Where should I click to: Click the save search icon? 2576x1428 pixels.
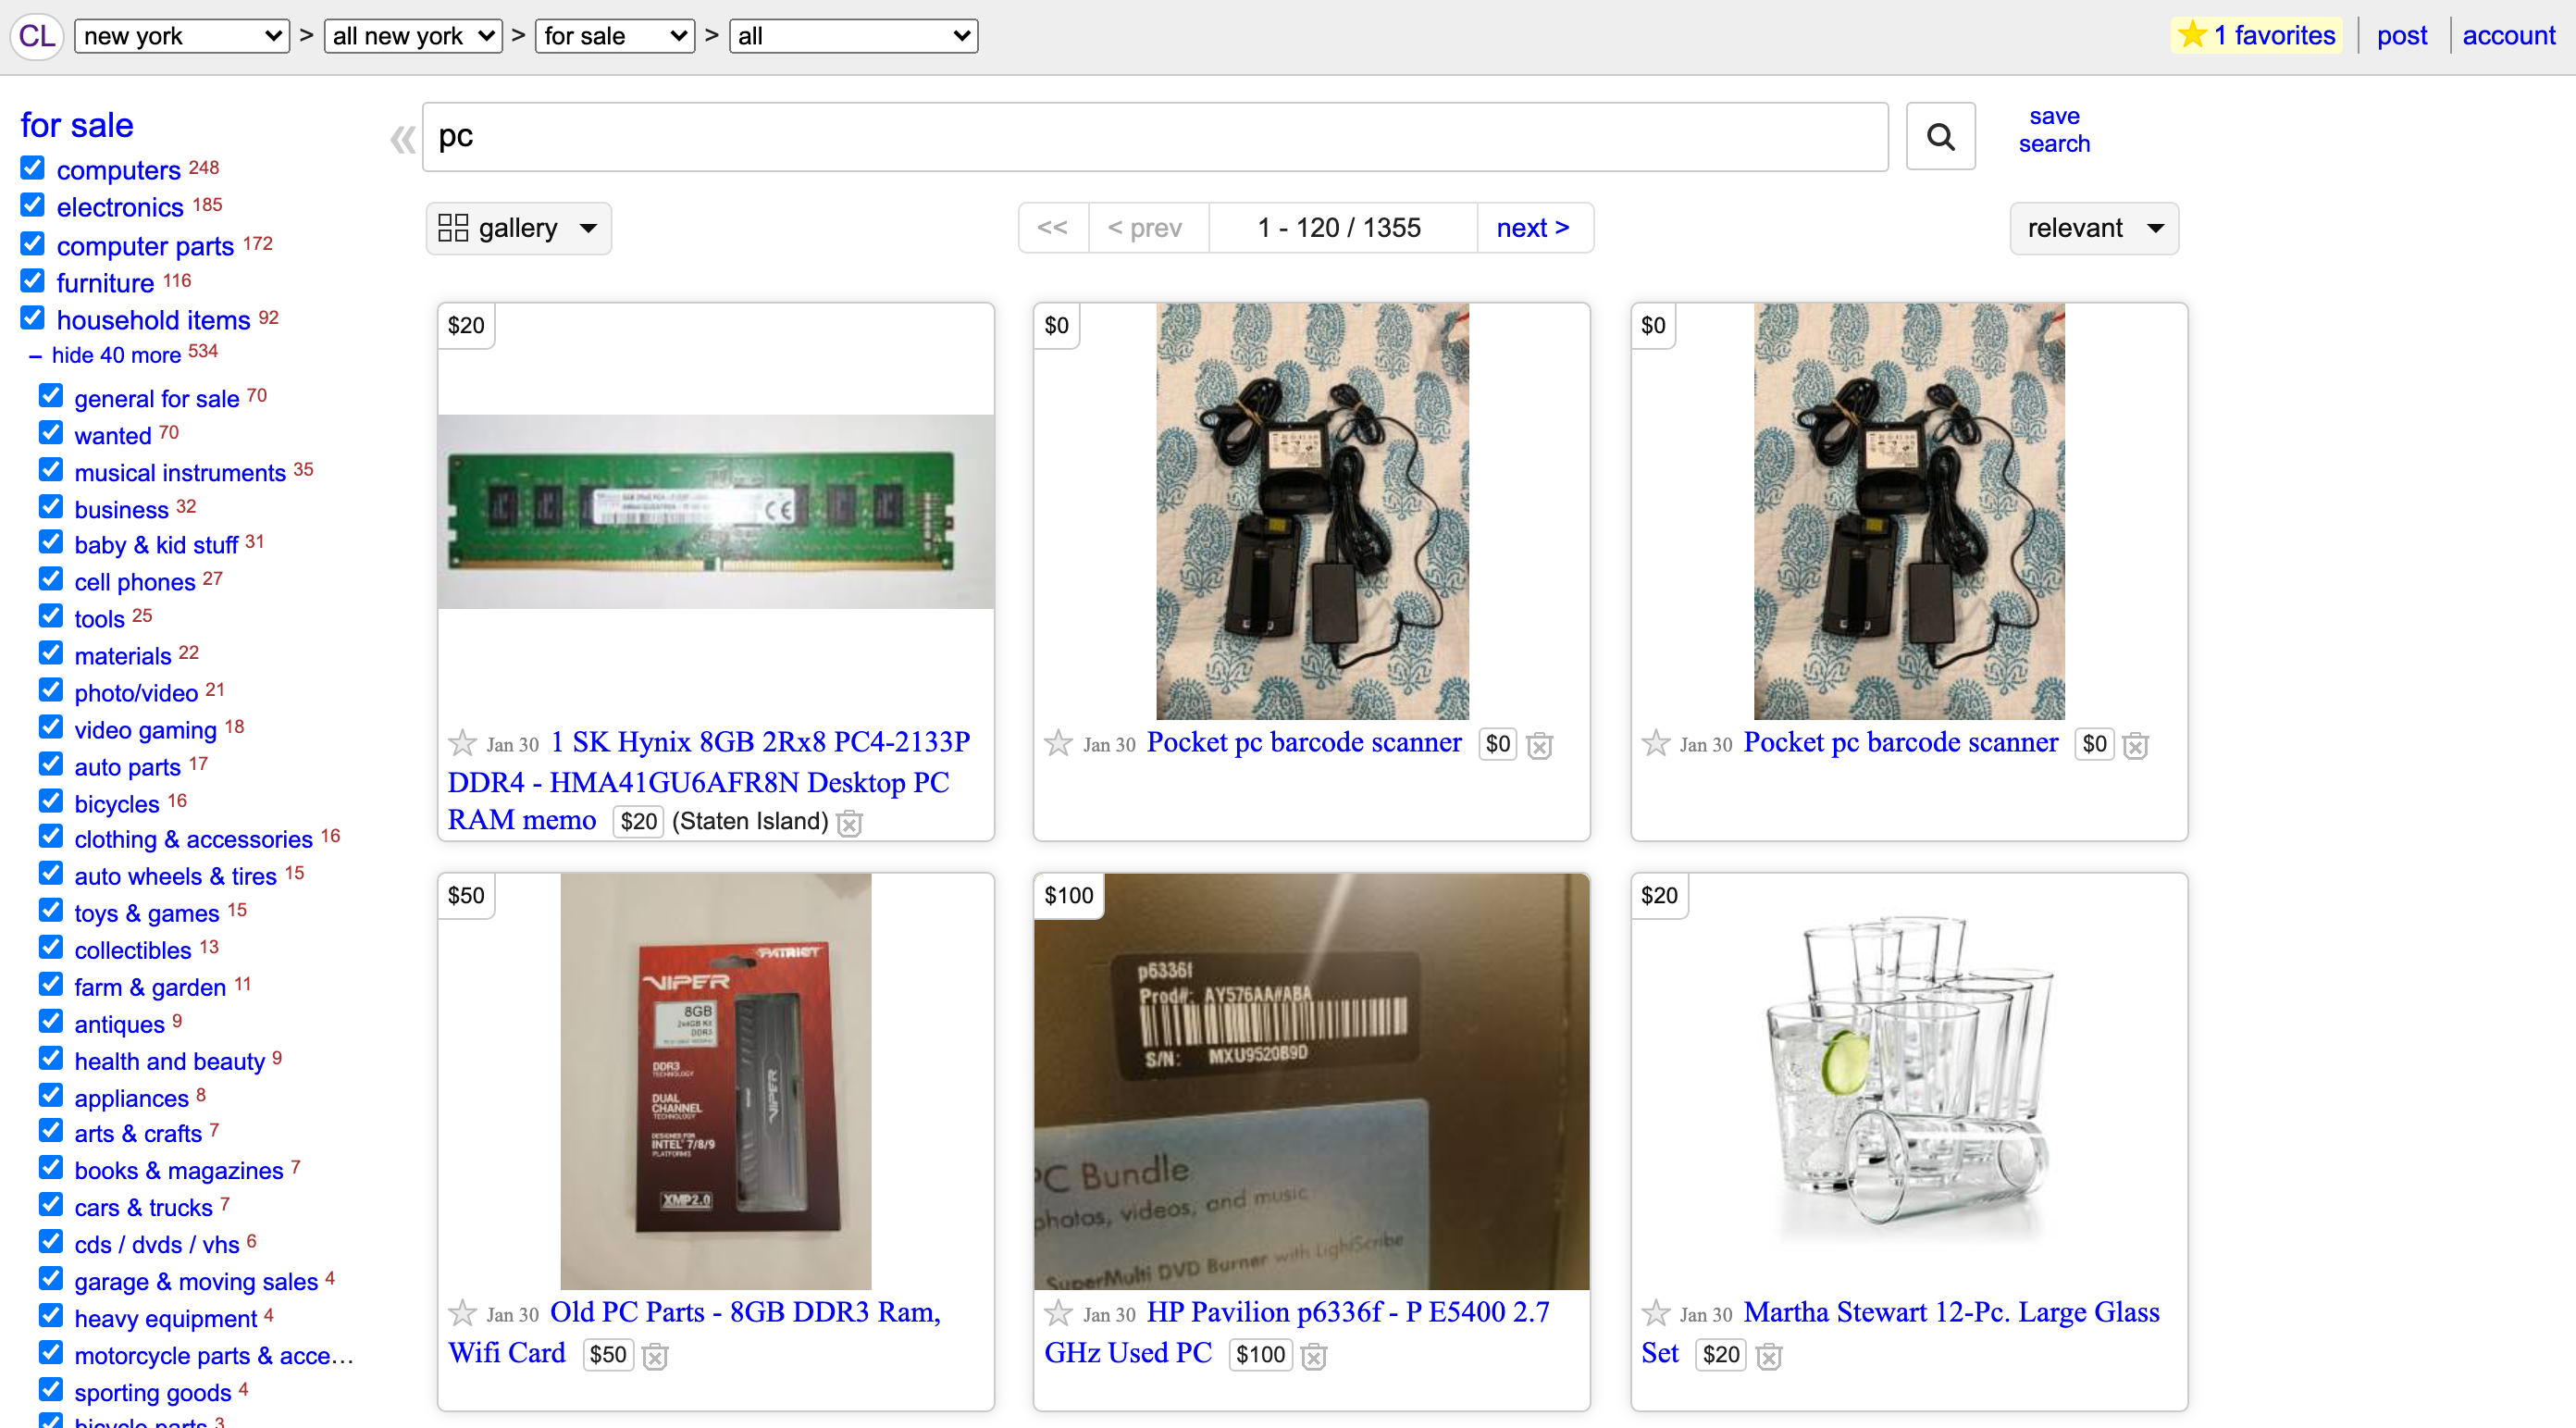(x=2054, y=130)
